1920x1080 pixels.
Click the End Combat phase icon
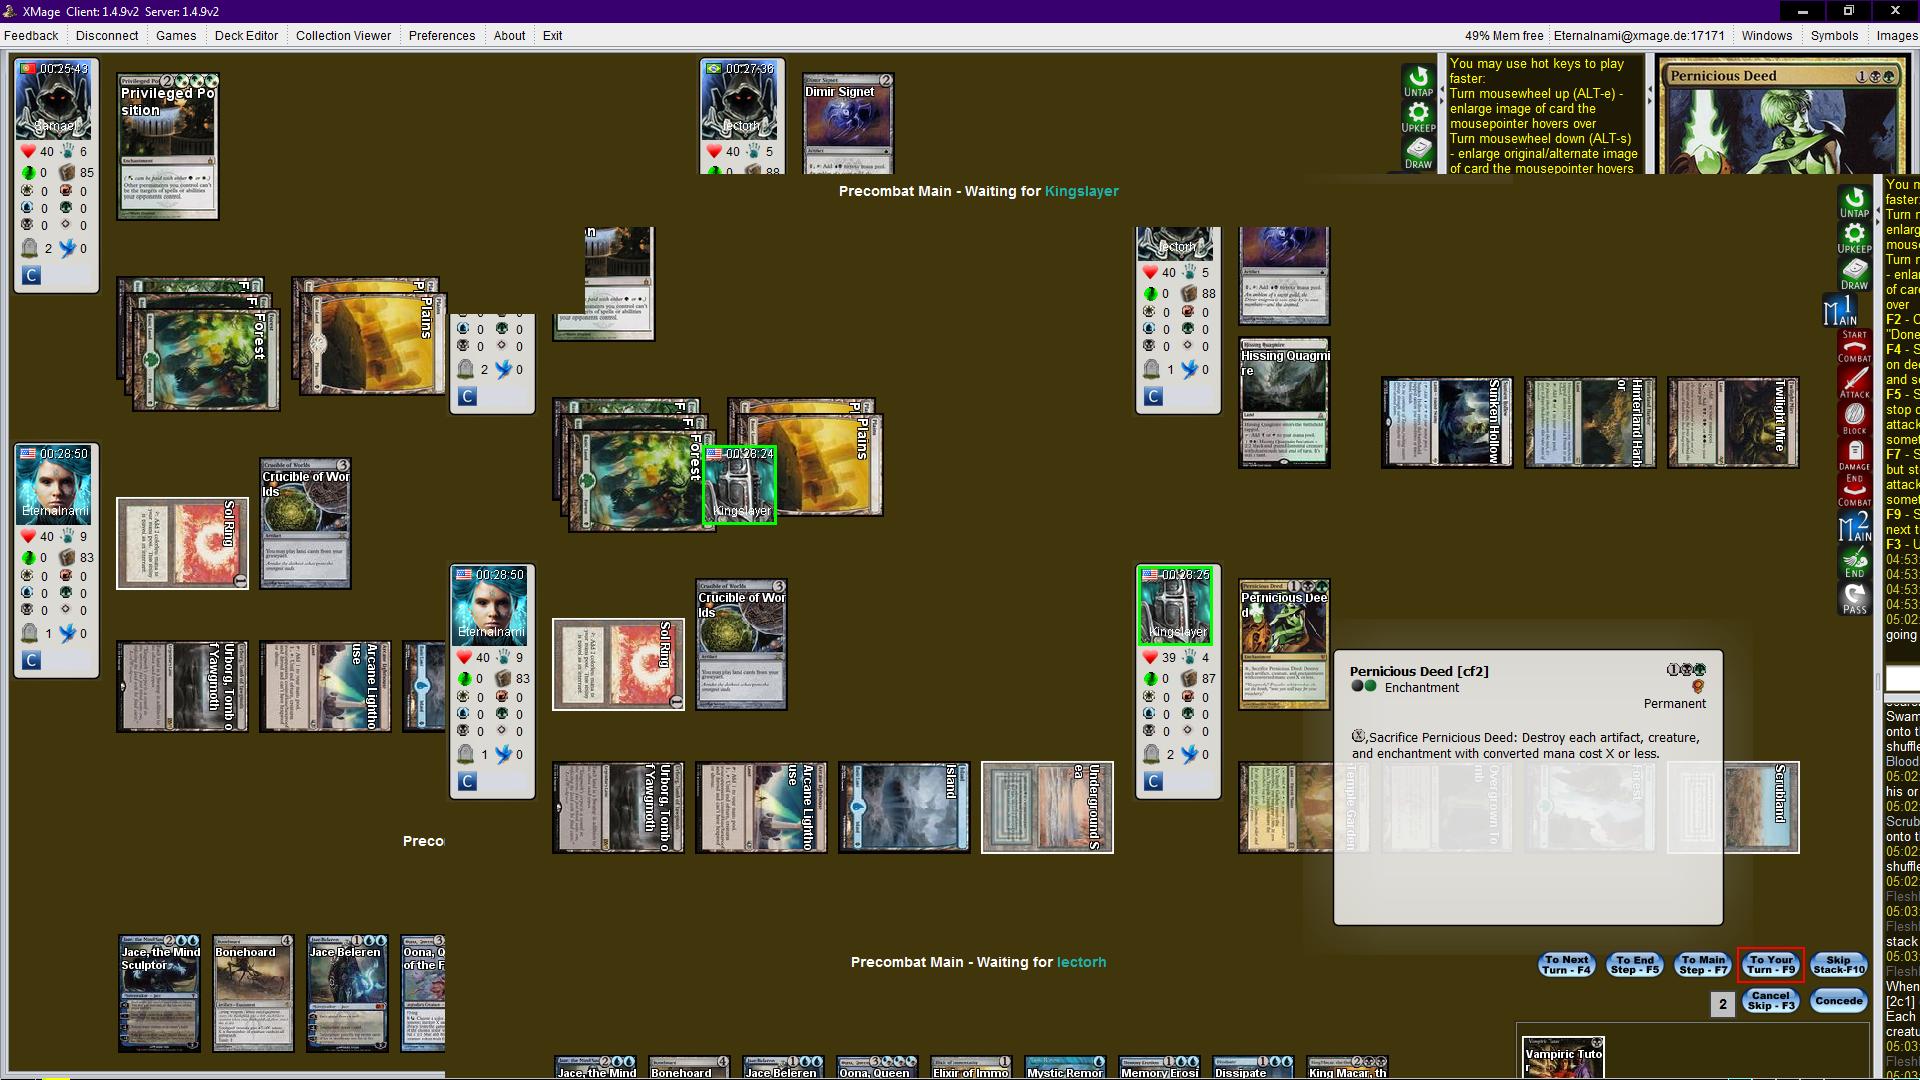1854,491
